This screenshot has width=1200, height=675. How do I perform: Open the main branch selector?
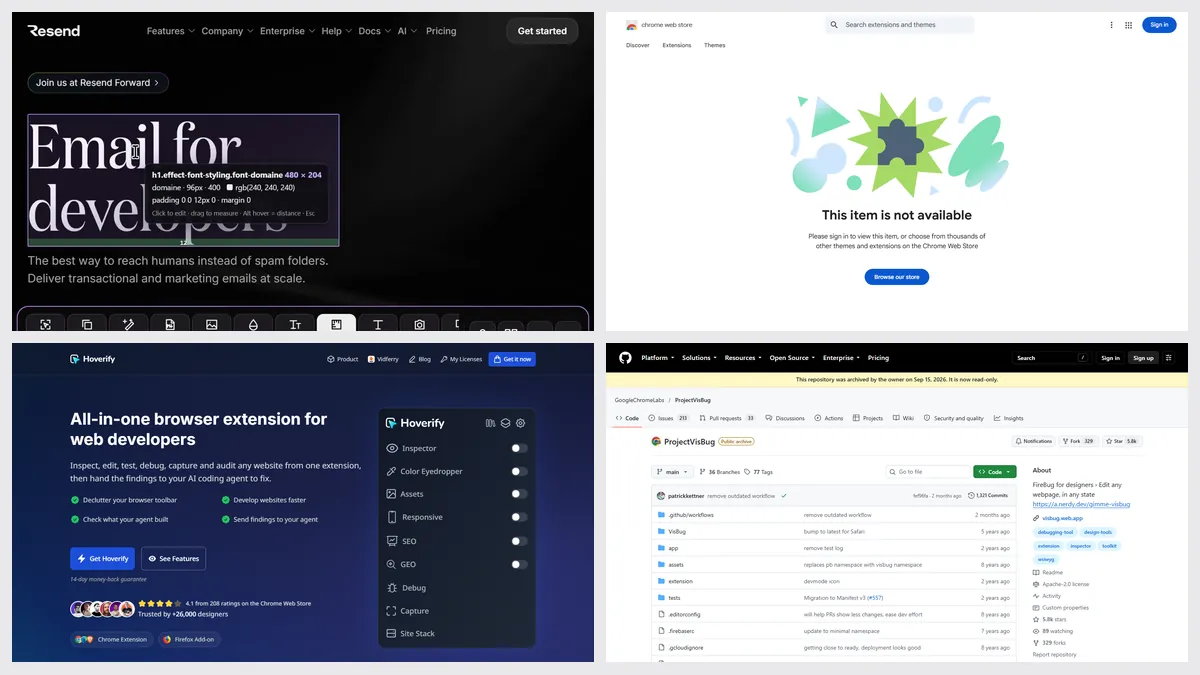point(672,472)
